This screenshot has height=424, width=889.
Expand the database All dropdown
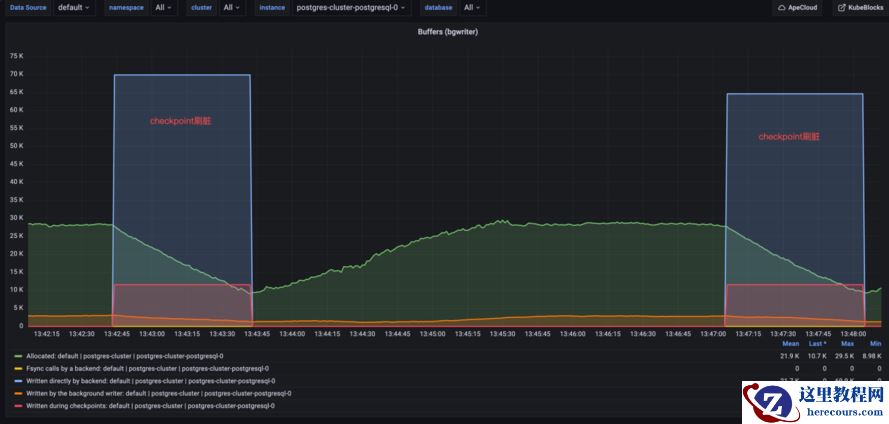(x=473, y=7)
